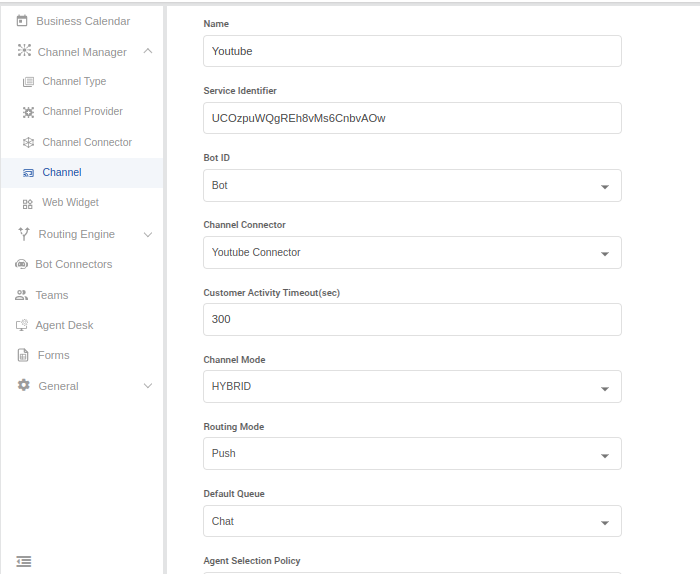The image size is (700, 574).
Task: Click the Channel Connector icon
Action: coord(28,143)
